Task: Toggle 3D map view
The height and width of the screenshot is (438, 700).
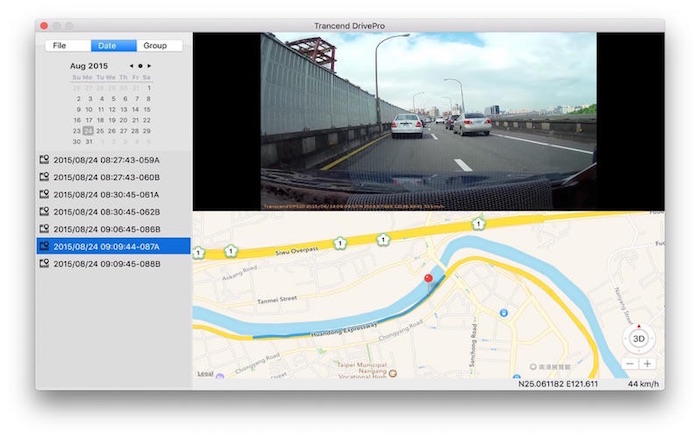Action: click(x=639, y=338)
